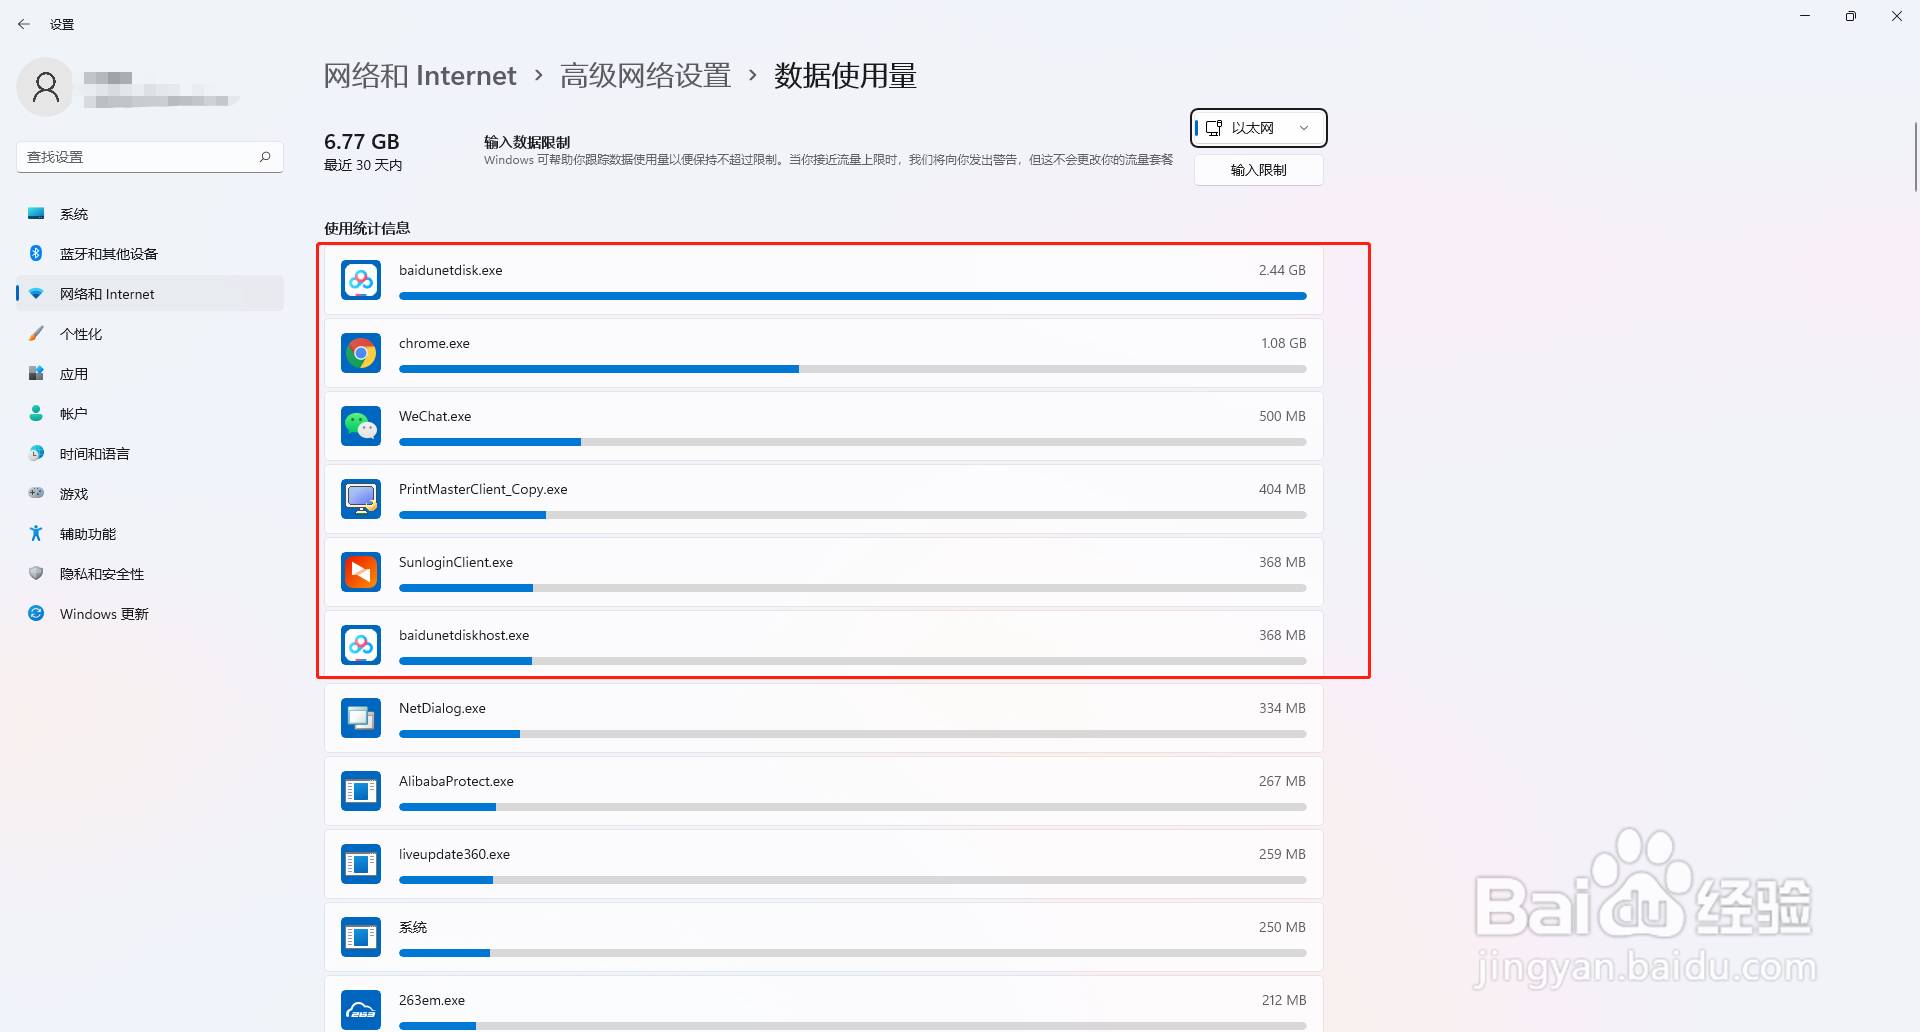The image size is (1920, 1032).
Task: Open the 以太网 network dropdown
Action: click(x=1258, y=128)
